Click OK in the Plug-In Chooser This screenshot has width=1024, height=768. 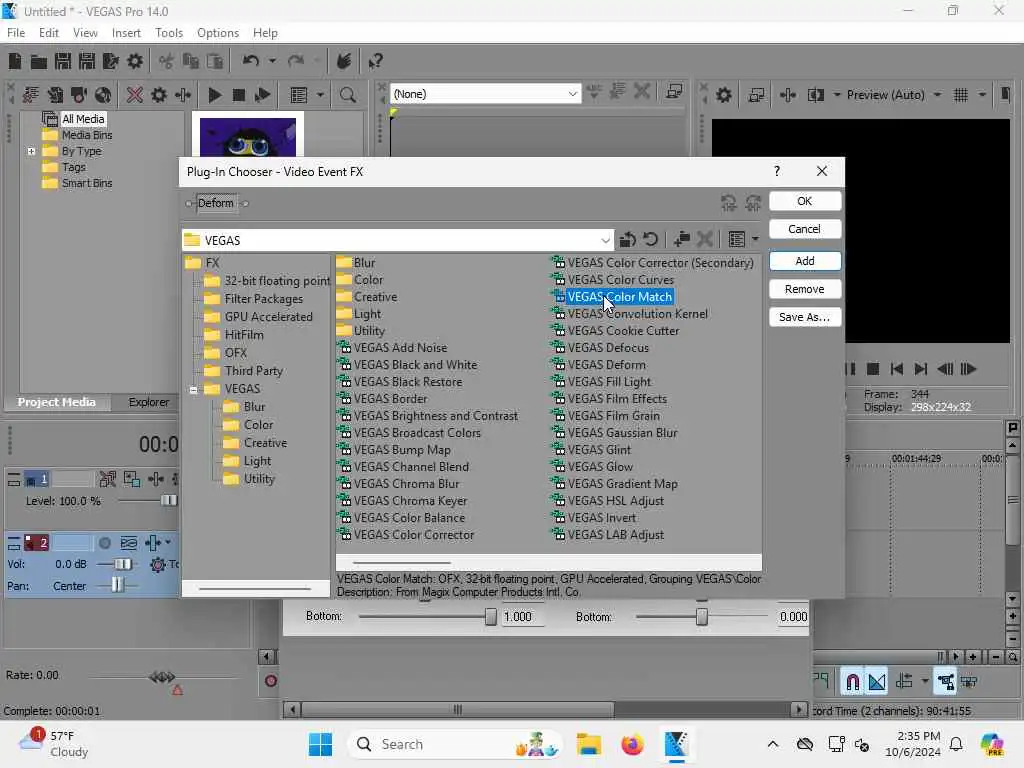[x=805, y=201]
